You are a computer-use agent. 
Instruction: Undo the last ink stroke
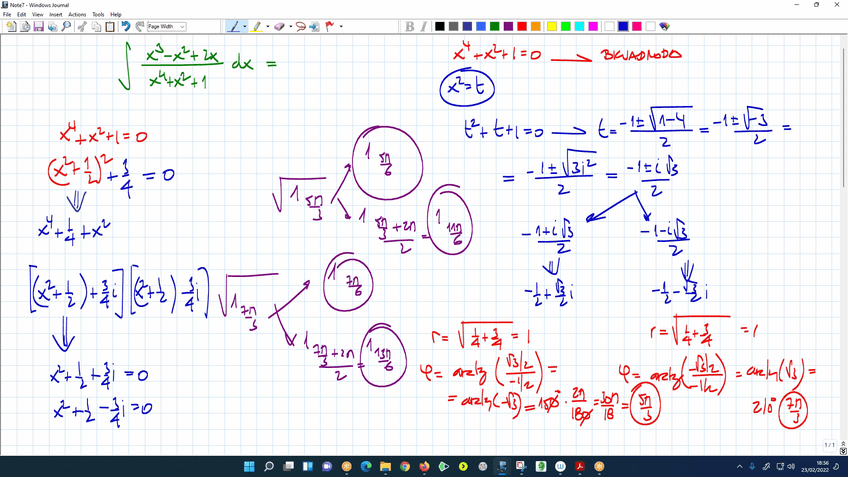pos(126,26)
